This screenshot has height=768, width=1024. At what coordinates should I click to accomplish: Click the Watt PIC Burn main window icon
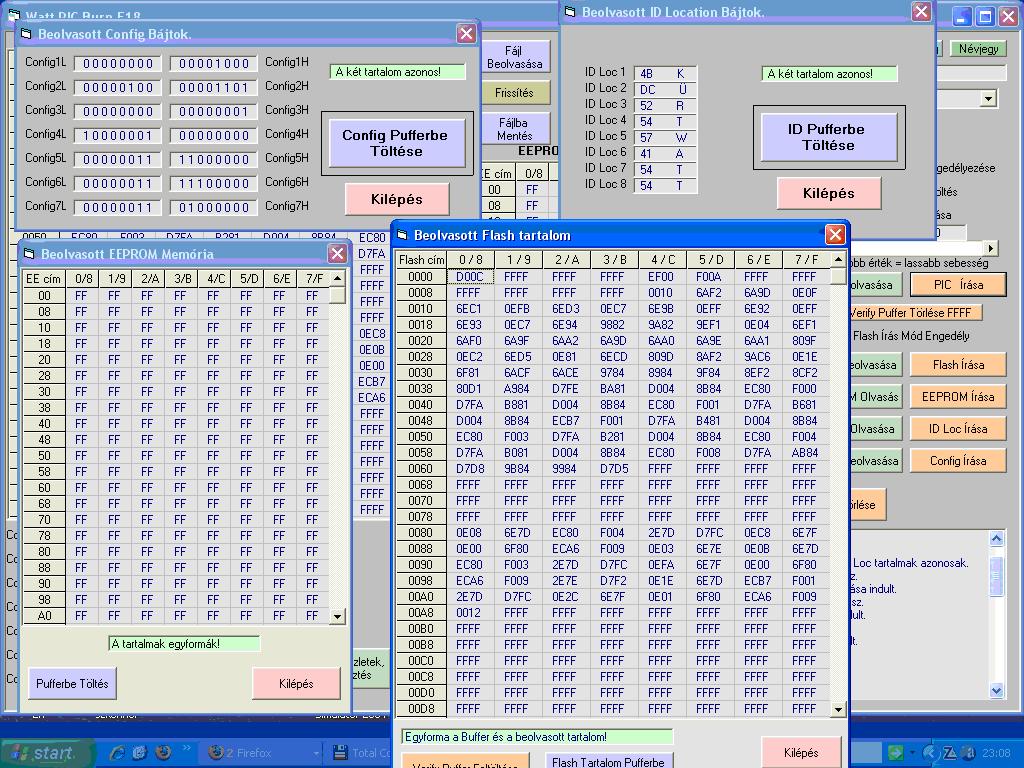pyautogui.click(x=13, y=14)
